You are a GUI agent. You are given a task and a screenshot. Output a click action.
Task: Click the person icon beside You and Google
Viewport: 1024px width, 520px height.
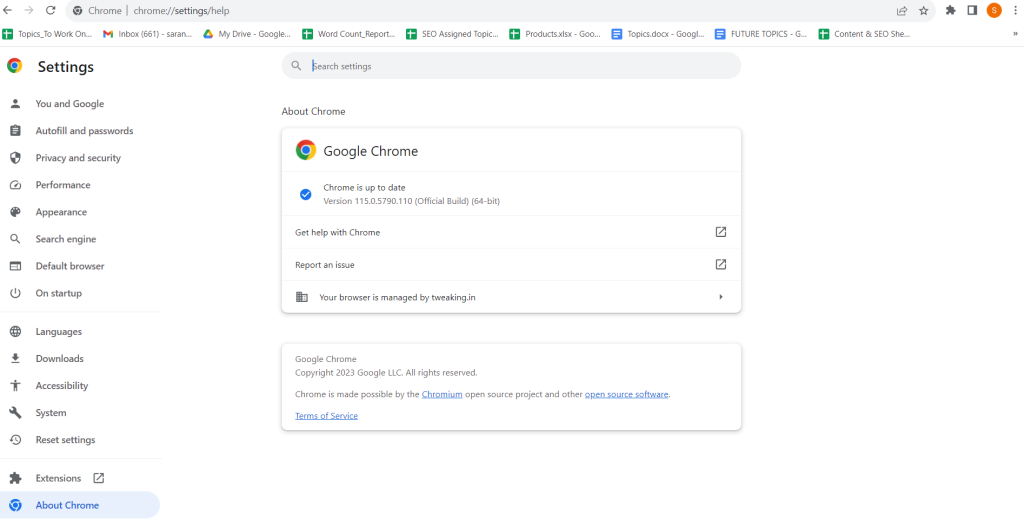pos(15,104)
